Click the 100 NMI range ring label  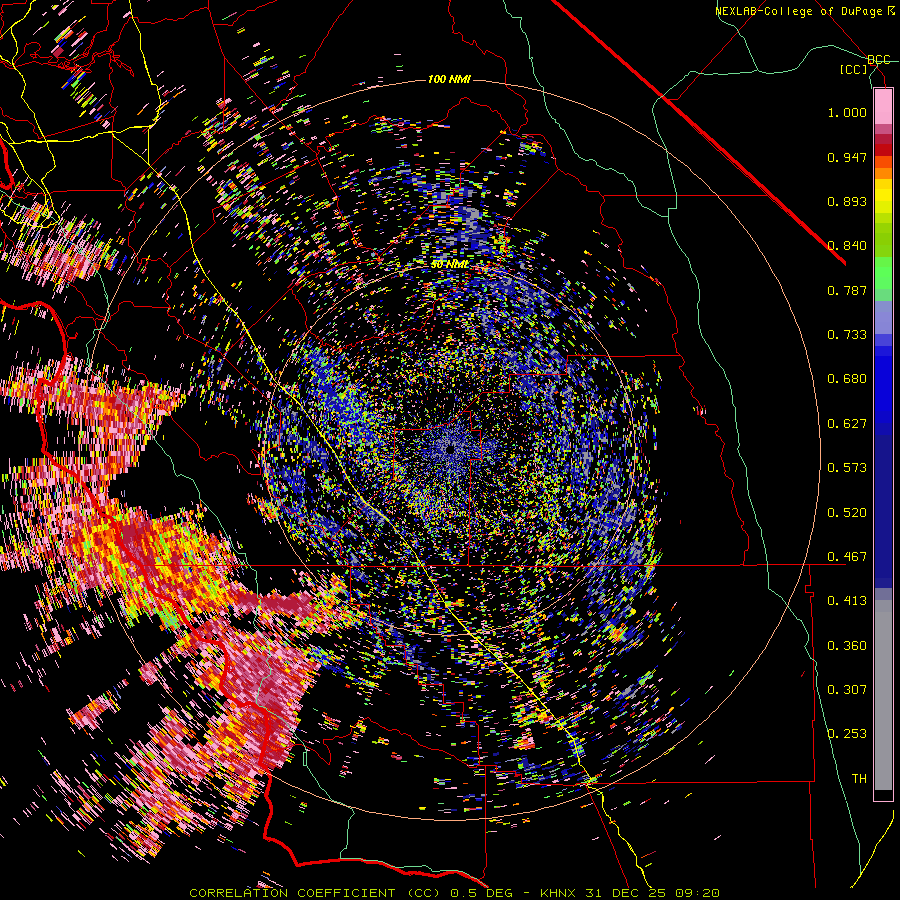tap(449, 79)
